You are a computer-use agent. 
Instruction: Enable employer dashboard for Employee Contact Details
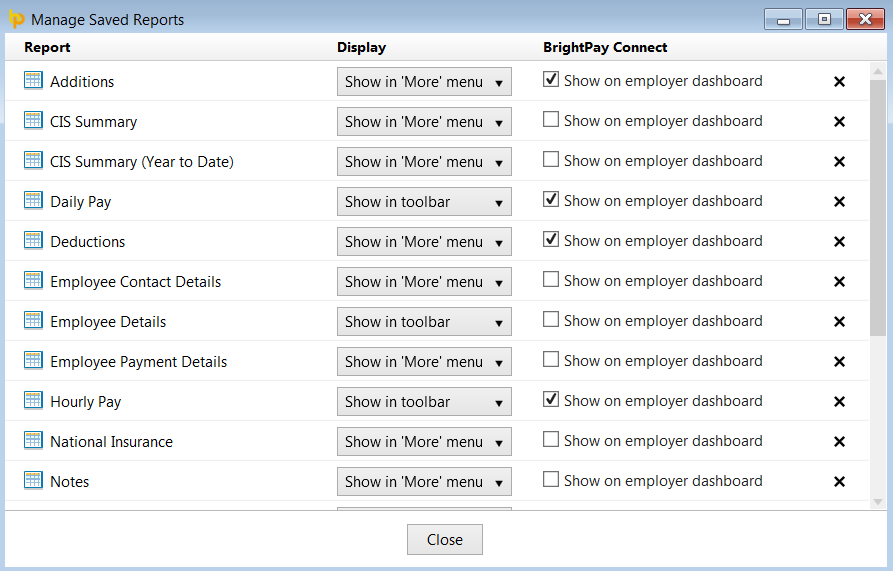[x=551, y=279]
